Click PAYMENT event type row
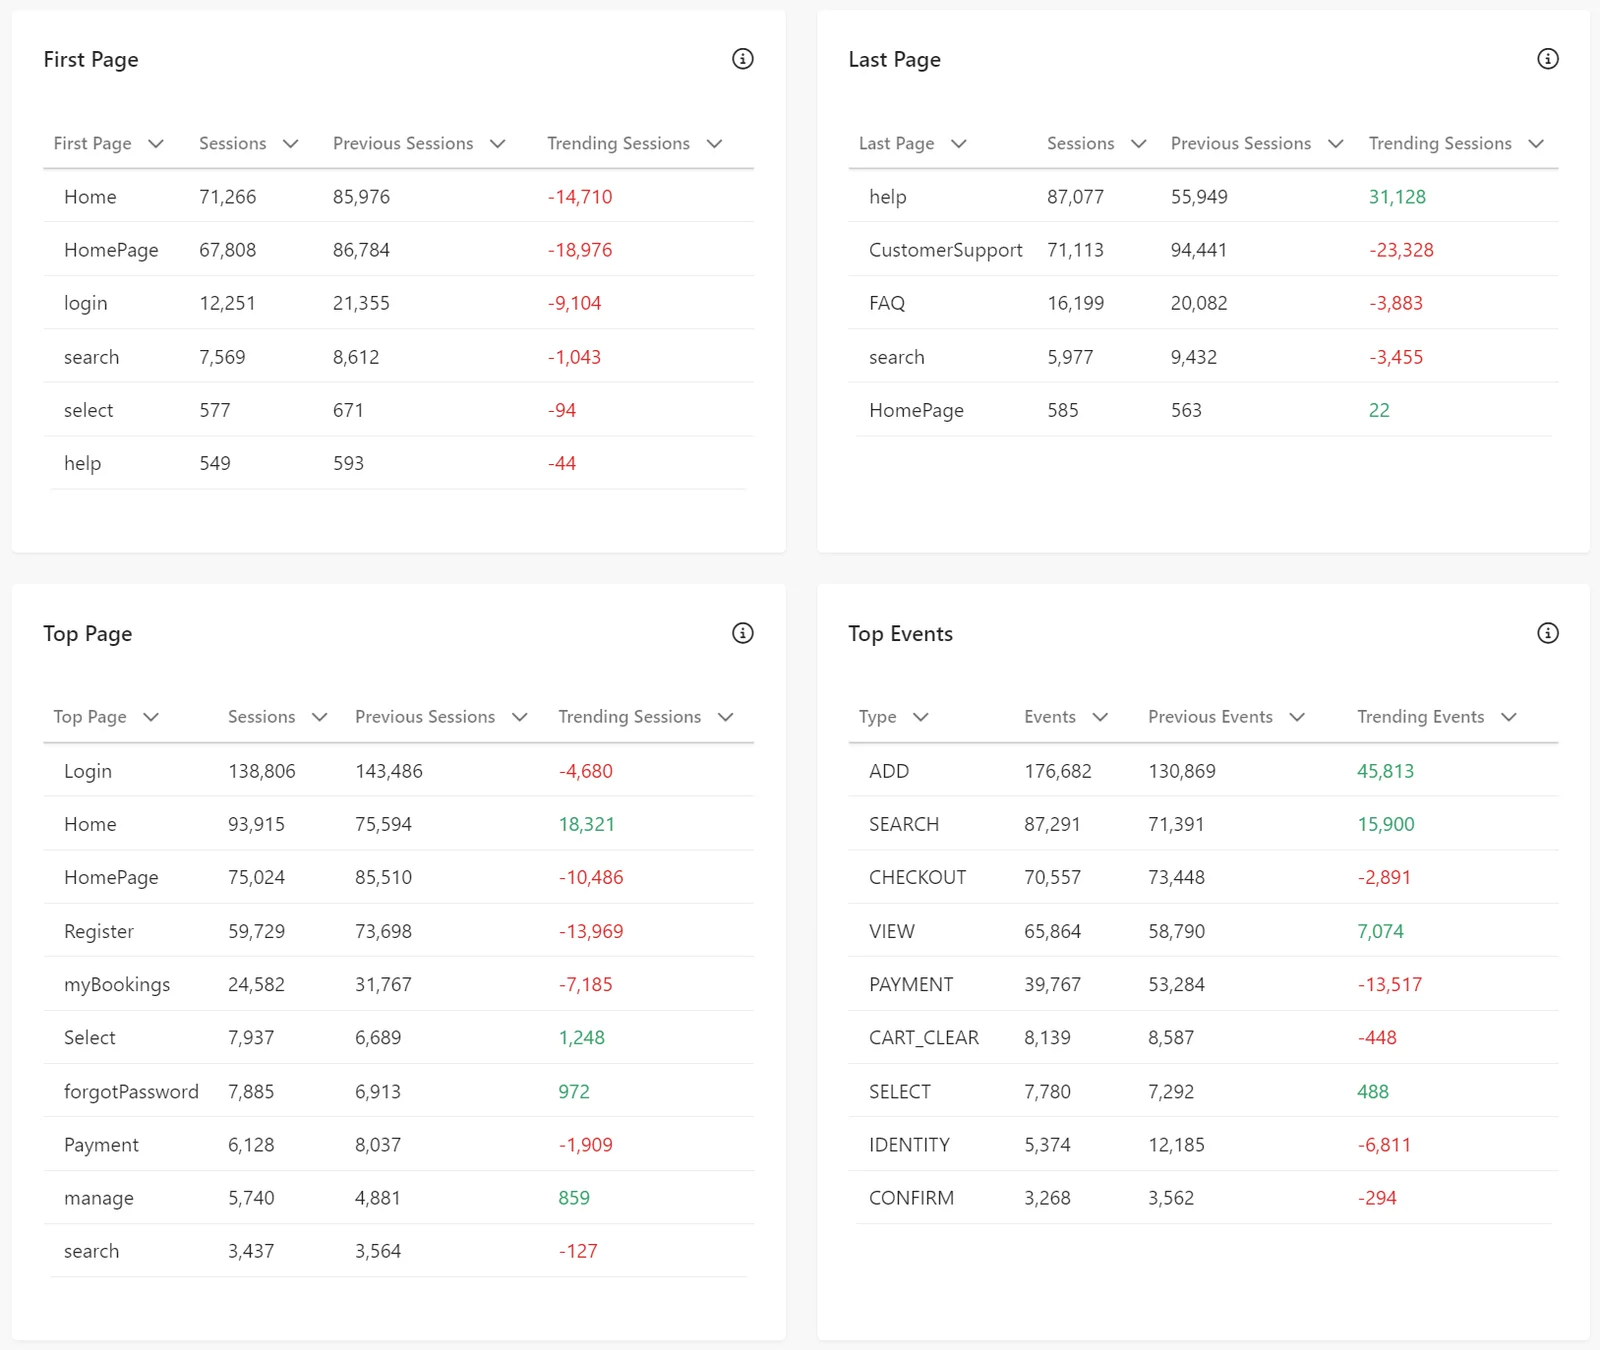 (1203, 985)
